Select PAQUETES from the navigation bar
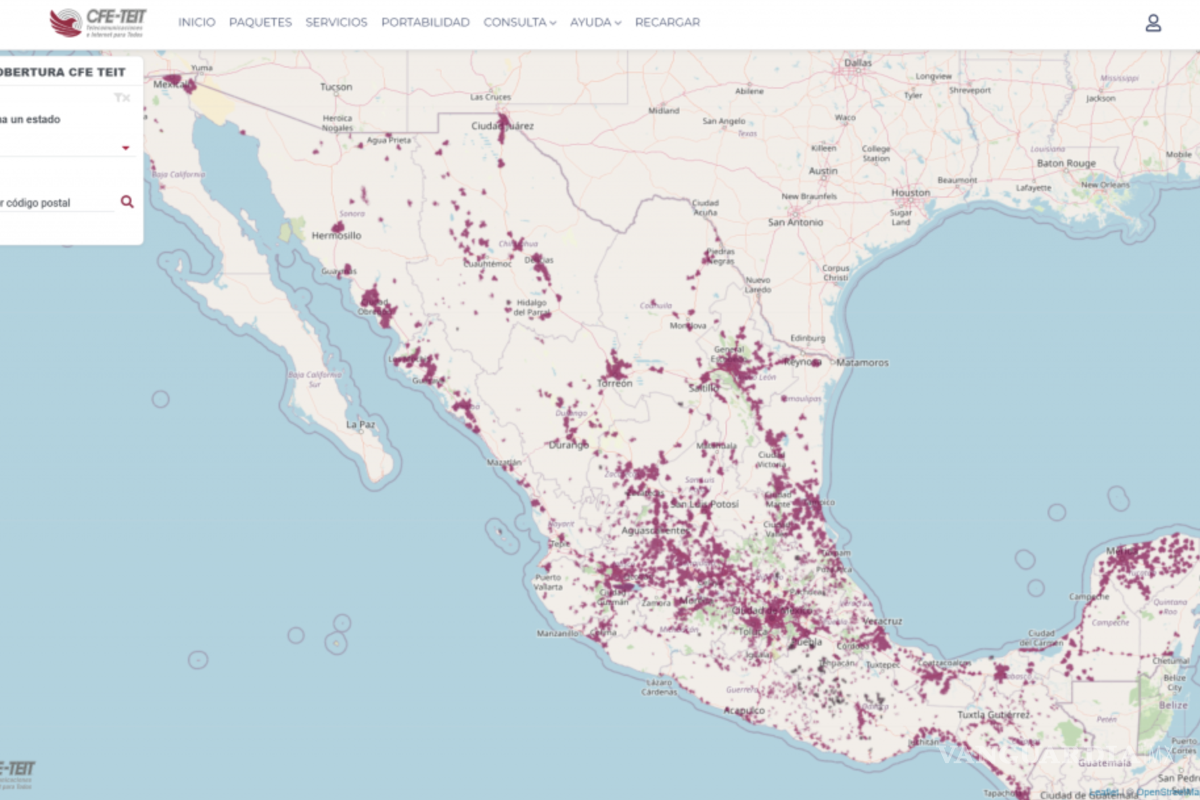The height and width of the screenshot is (800, 1200). tap(261, 21)
